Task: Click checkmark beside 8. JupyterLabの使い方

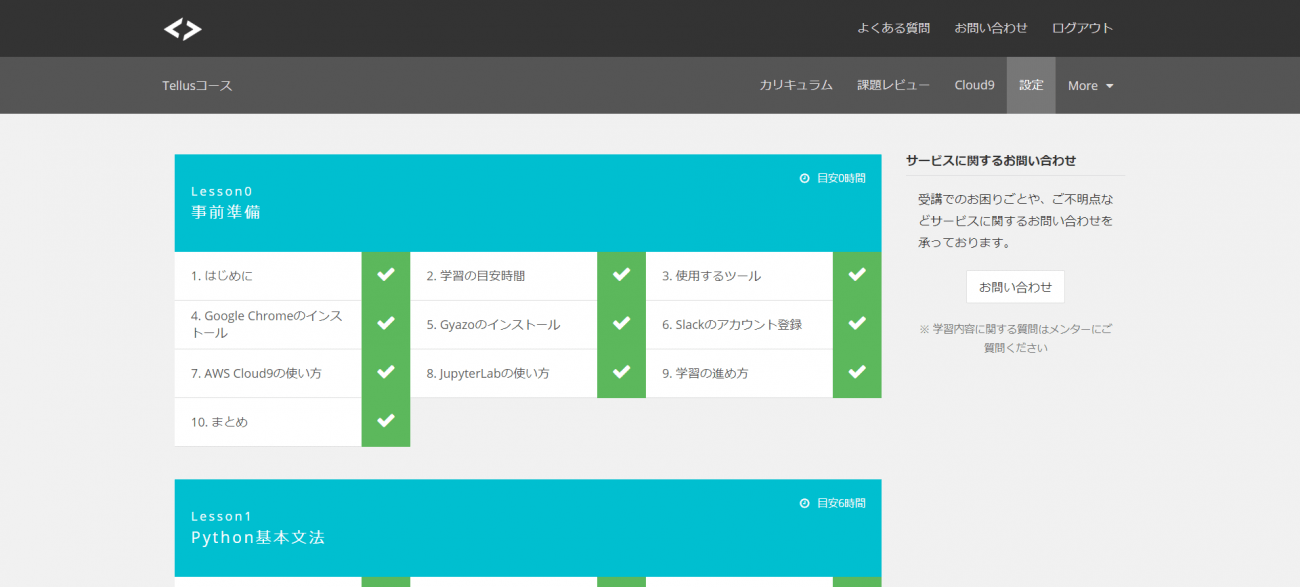Action: pos(621,372)
